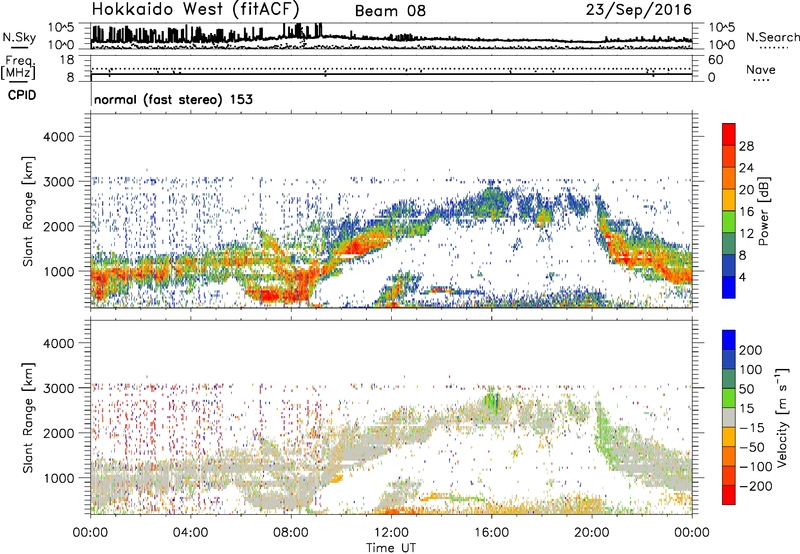The height and width of the screenshot is (554, 800).
Task: Click the '60' tick on Nave axis
Action: coord(716,60)
